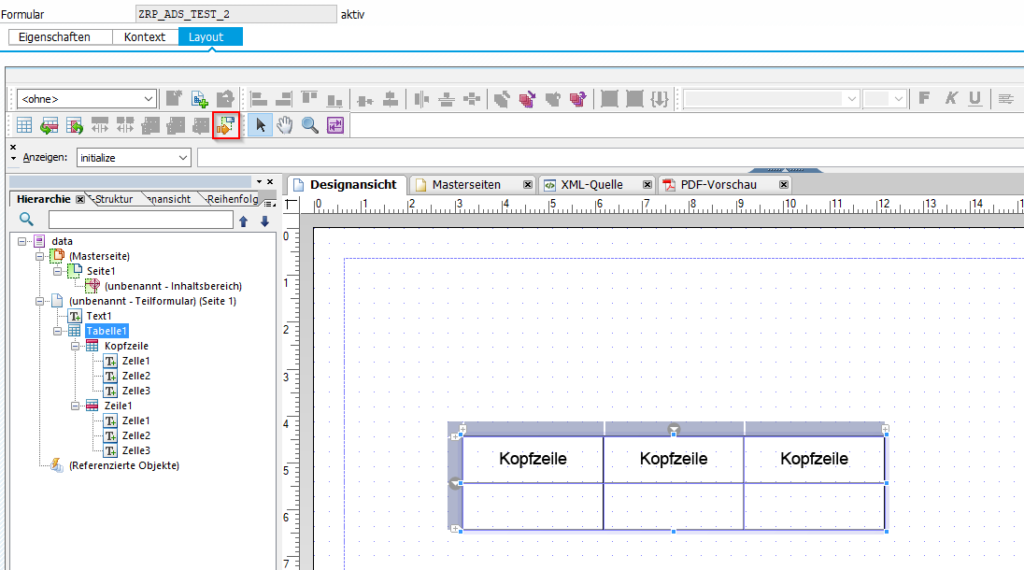Select Text1 in the hierarchy tree

tap(98, 316)
